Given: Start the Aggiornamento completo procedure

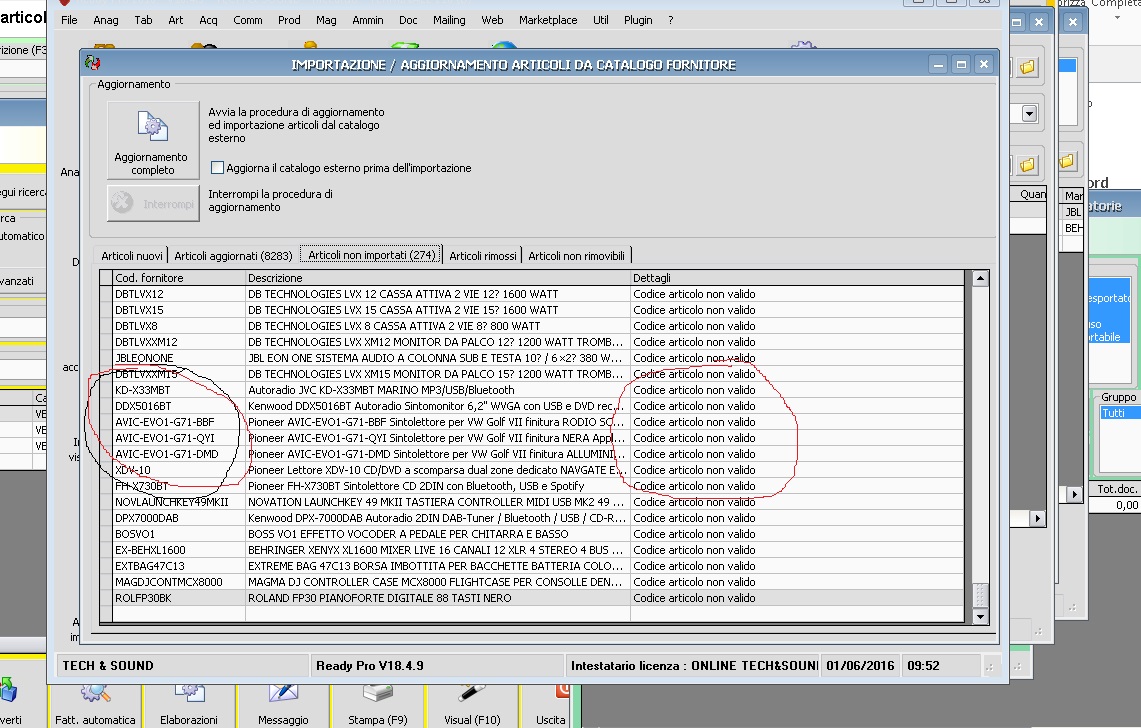Looking at the screenshot, I should point(153,140).
